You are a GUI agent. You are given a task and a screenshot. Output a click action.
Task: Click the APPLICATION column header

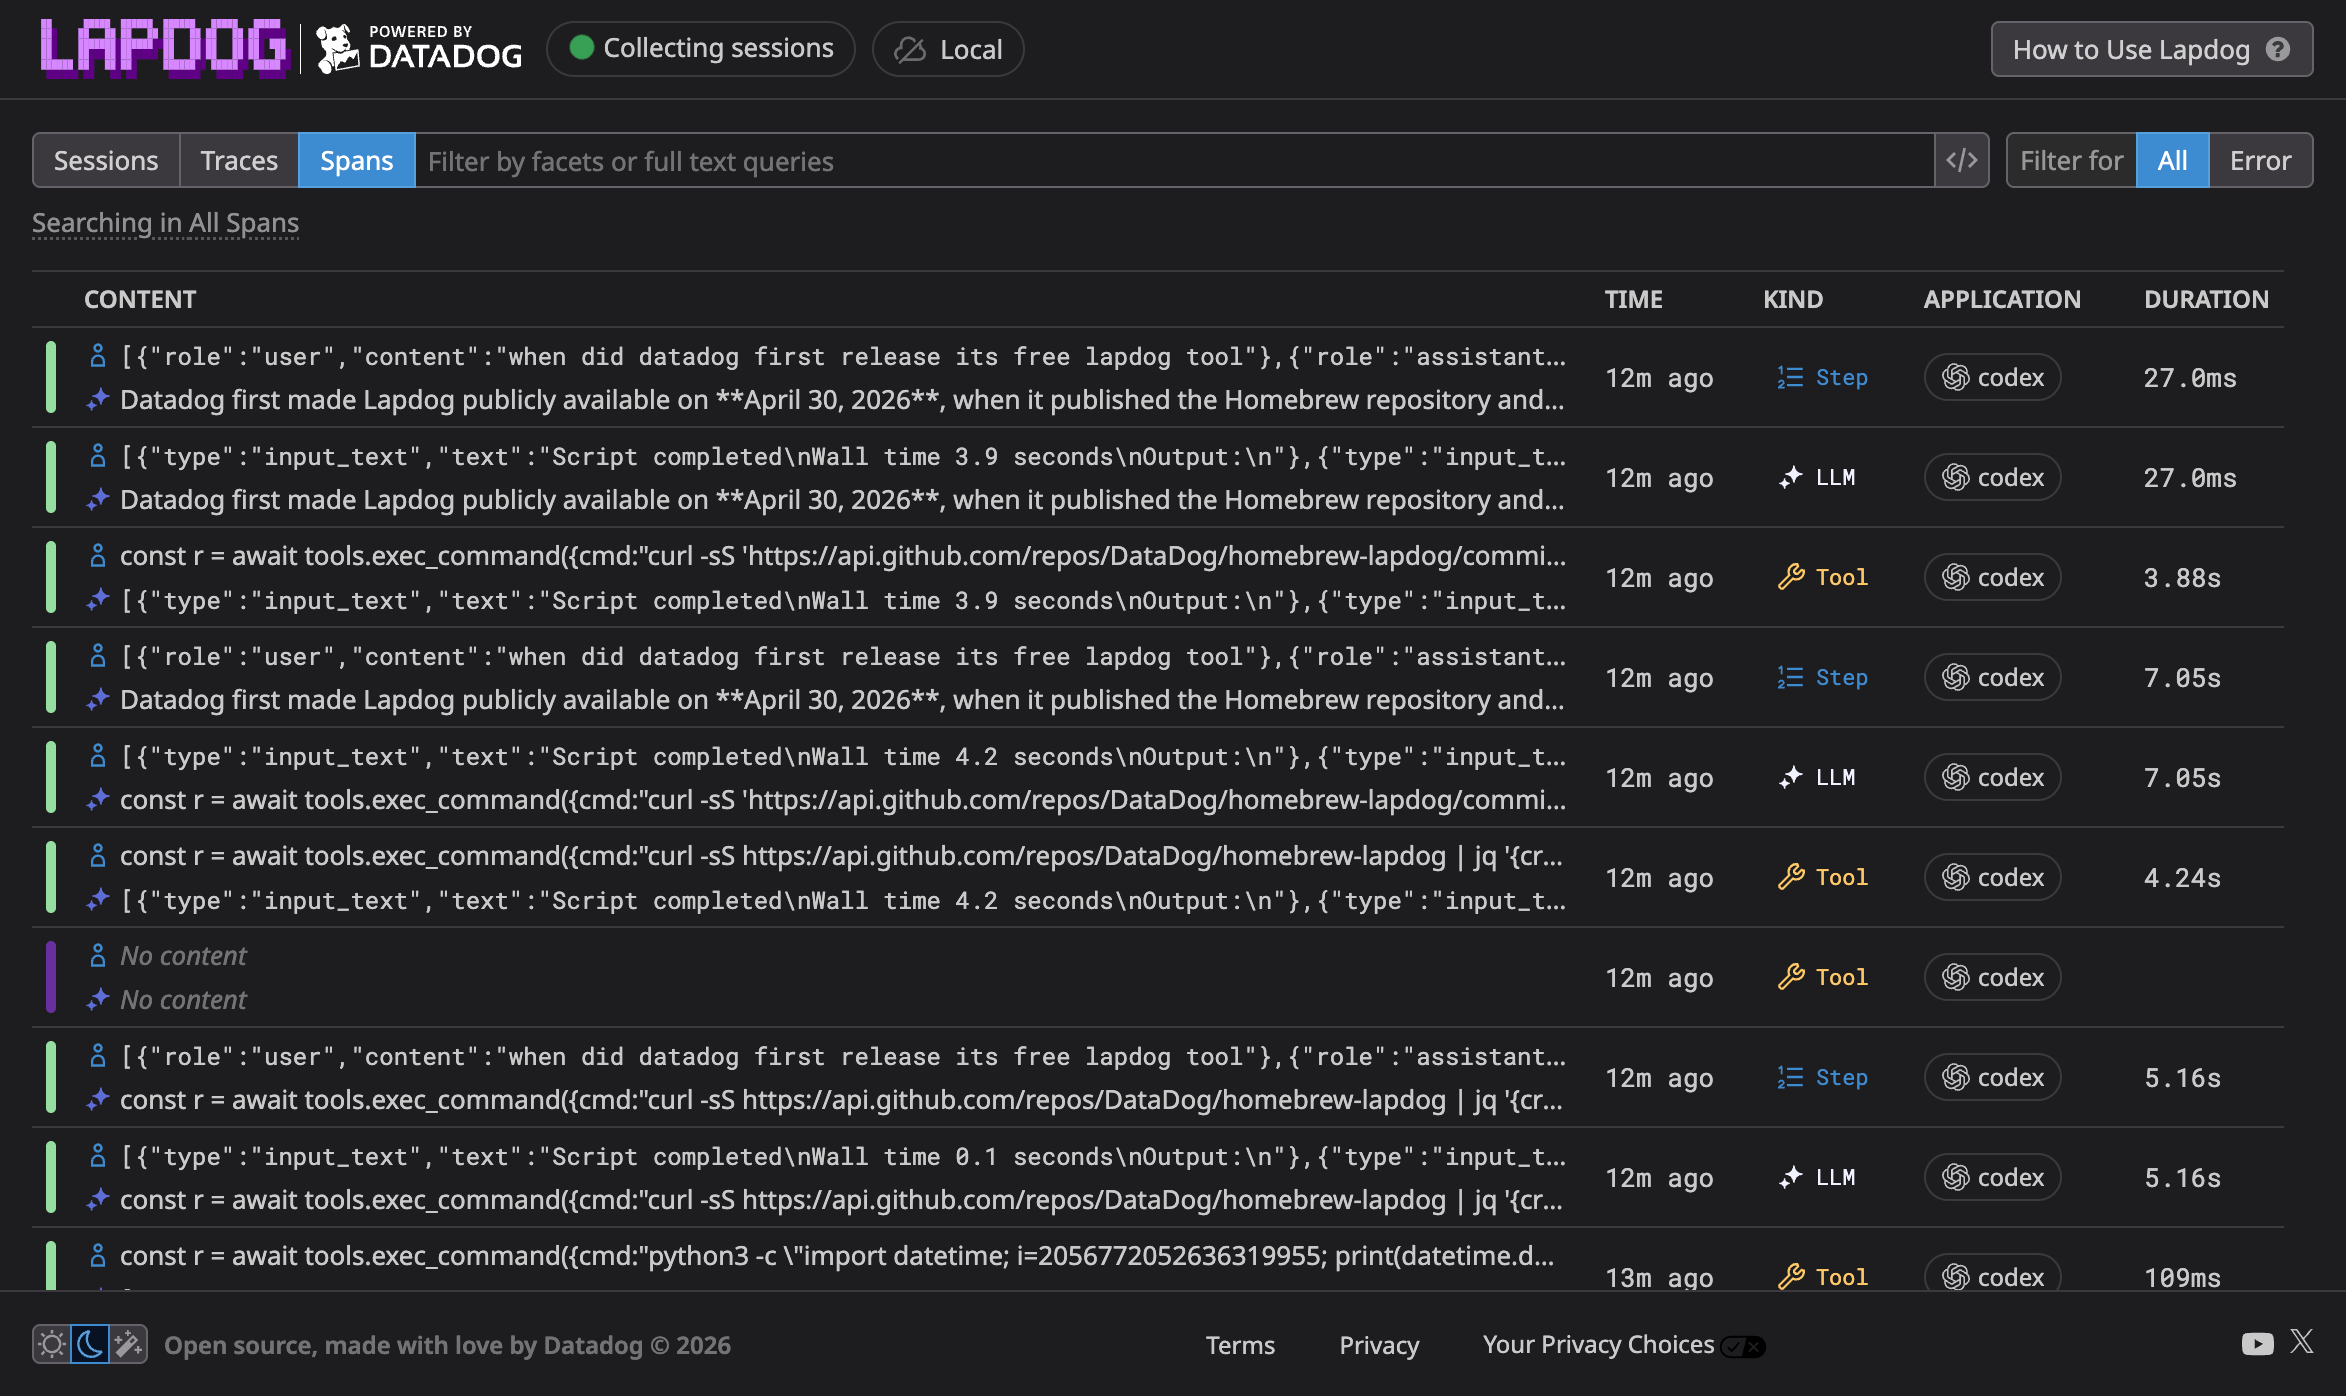pyautogui.click(x=2001, y=299)
